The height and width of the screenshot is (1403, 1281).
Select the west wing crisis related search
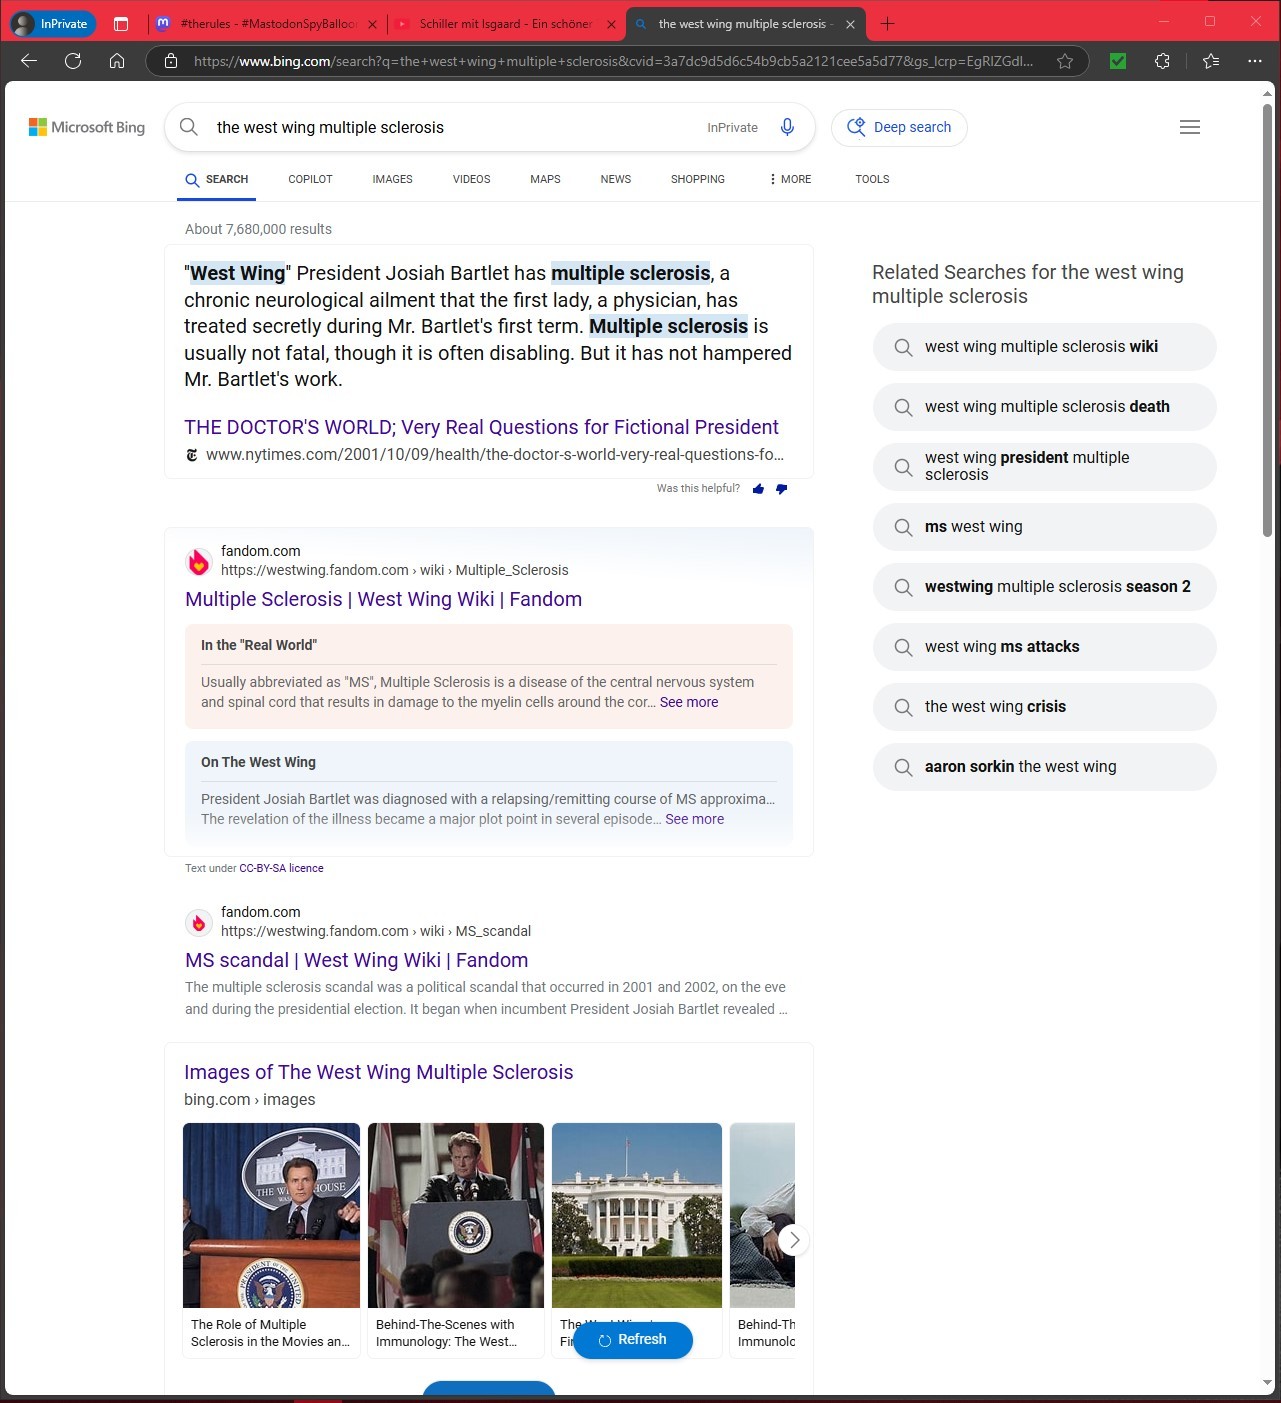click(1044, 707)
